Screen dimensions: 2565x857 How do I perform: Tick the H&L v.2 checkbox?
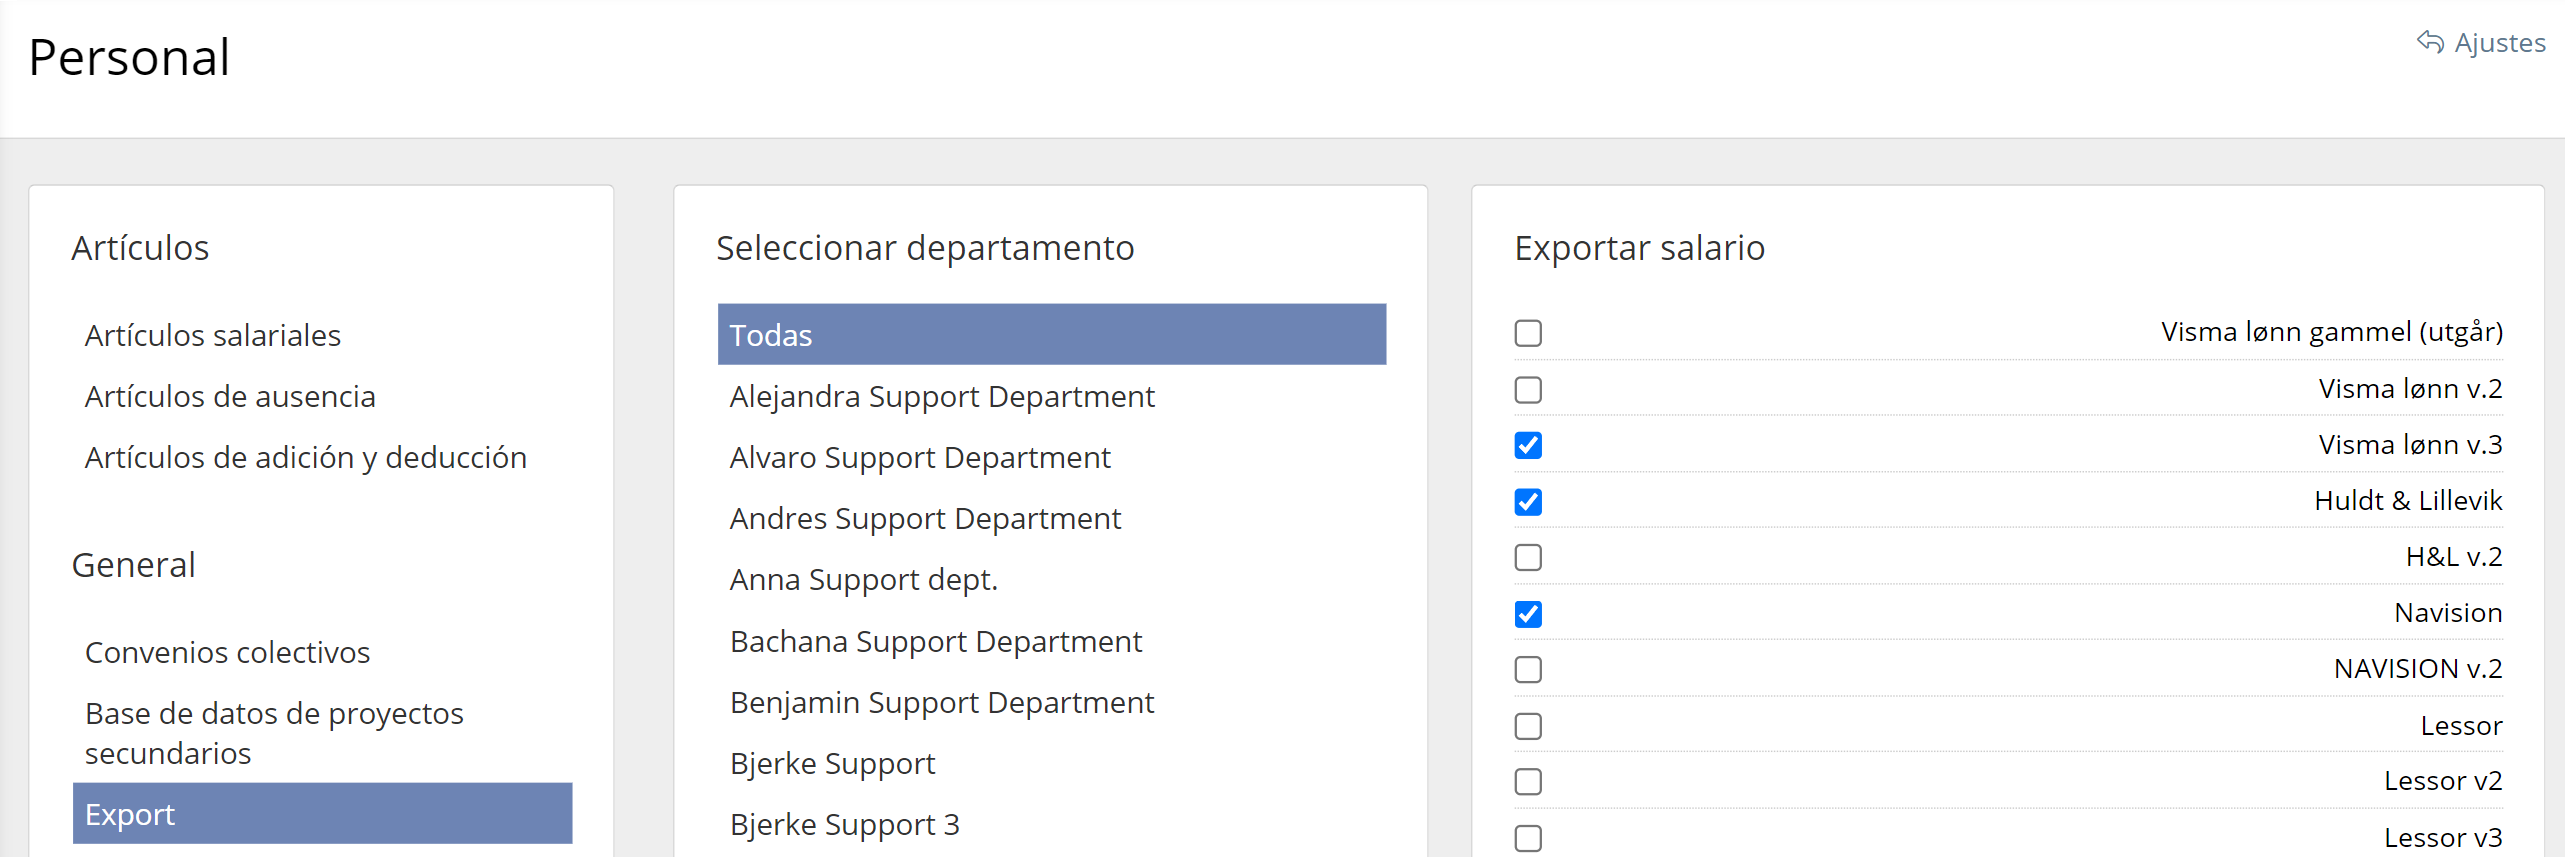[x=1528, y=557]
